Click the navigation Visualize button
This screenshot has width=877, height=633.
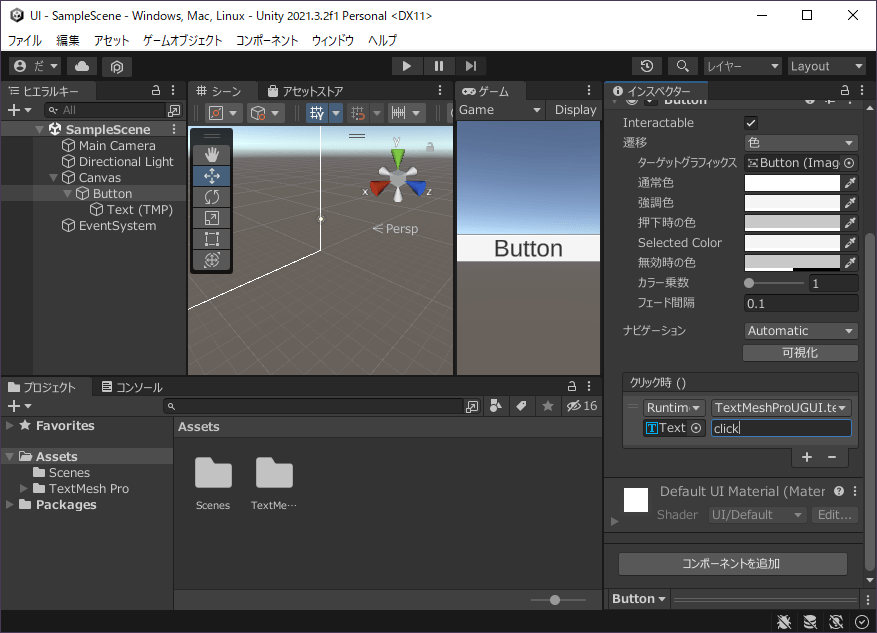pos(800,353)
